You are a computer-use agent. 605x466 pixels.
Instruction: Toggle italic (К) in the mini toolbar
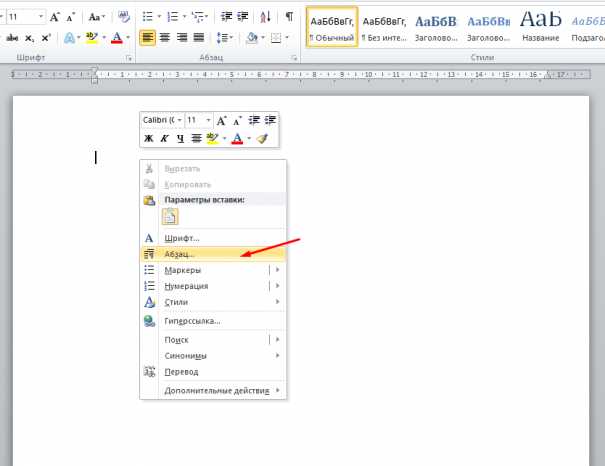pyautogui.click(x=165, y=138)
